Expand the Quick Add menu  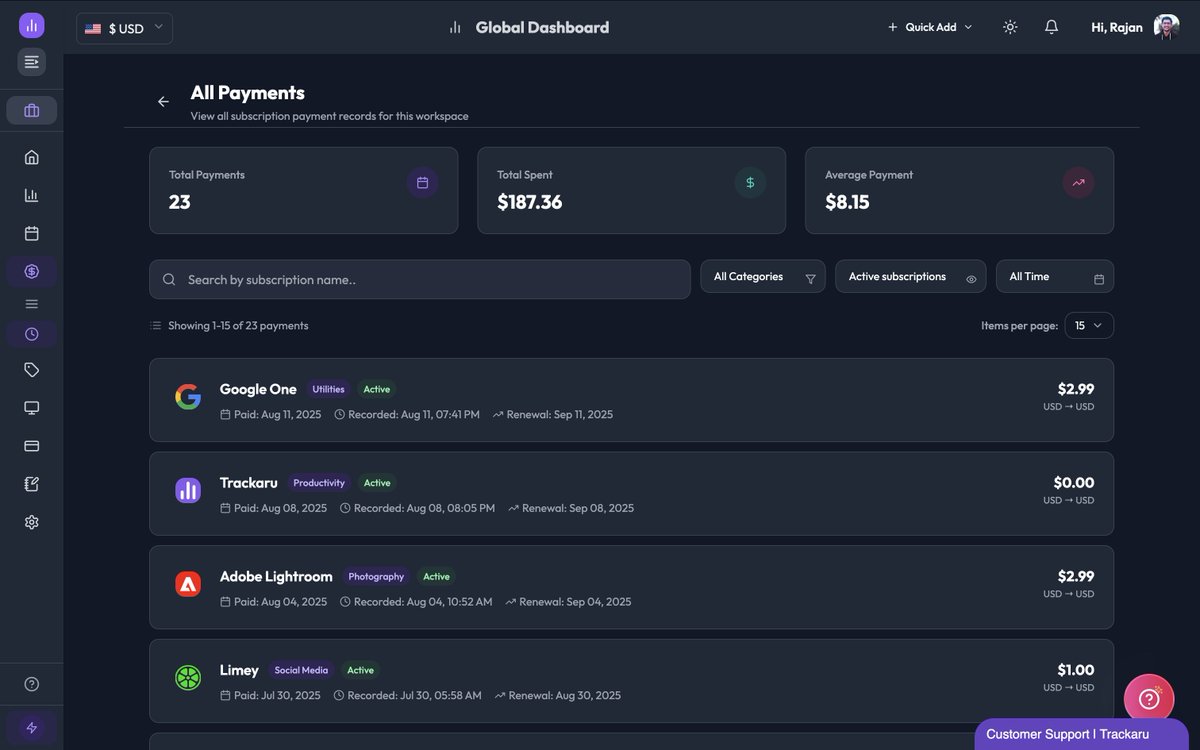point(930,27)
